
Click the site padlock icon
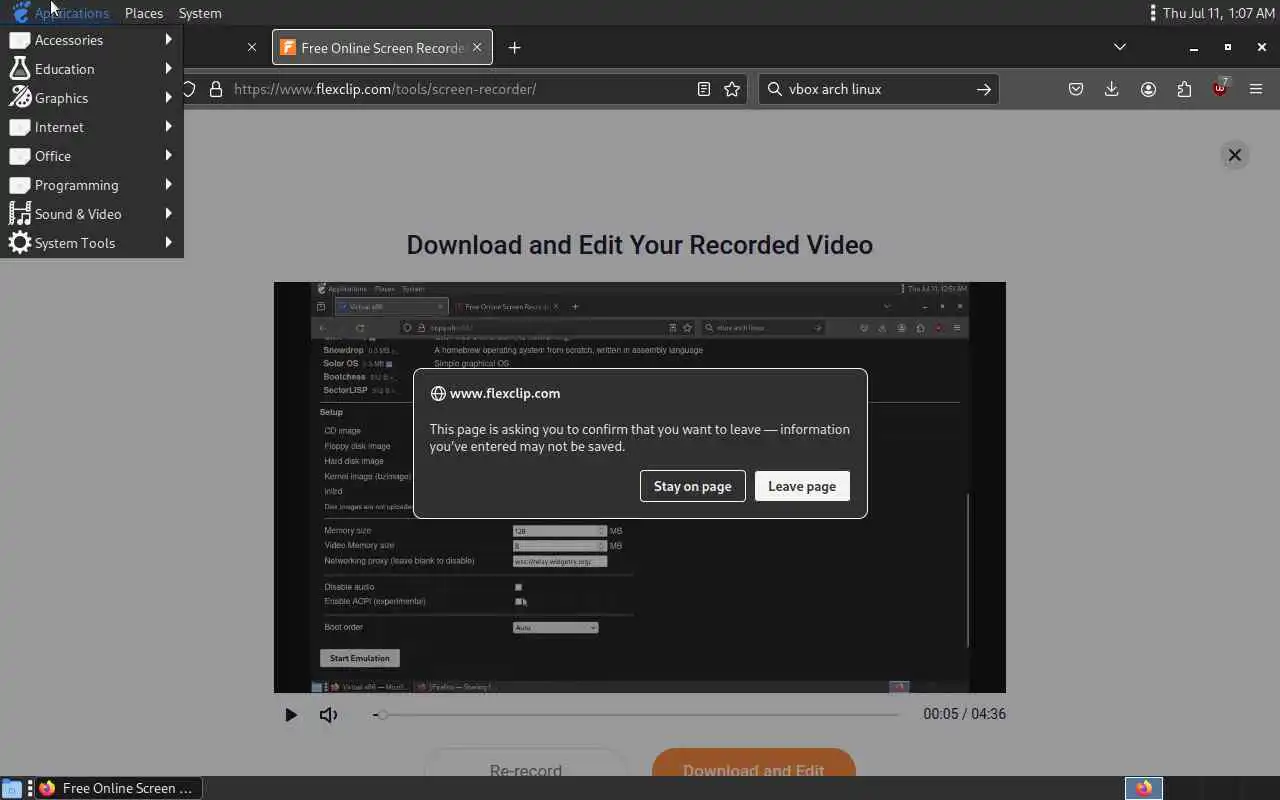coord(216,89)
